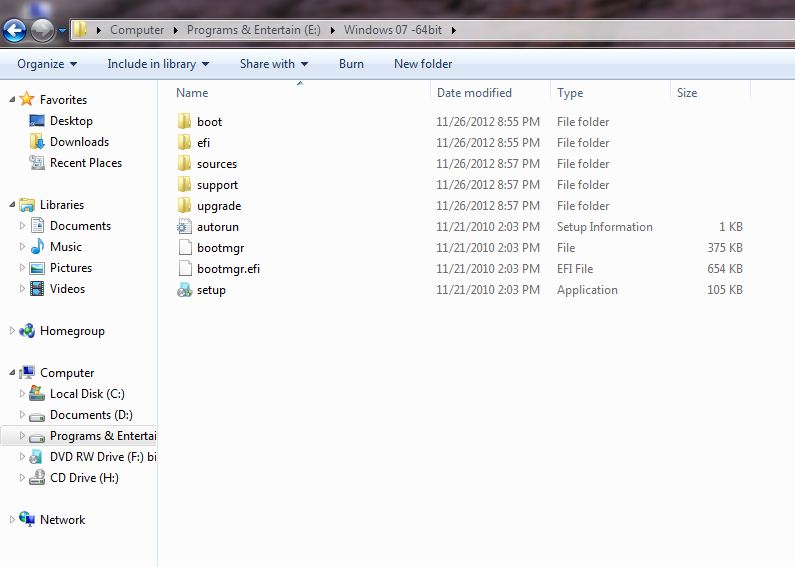Select Computer in the address breadcrumb
The width and height of the screenshot is (795, 567).
(x=137, y=30)
